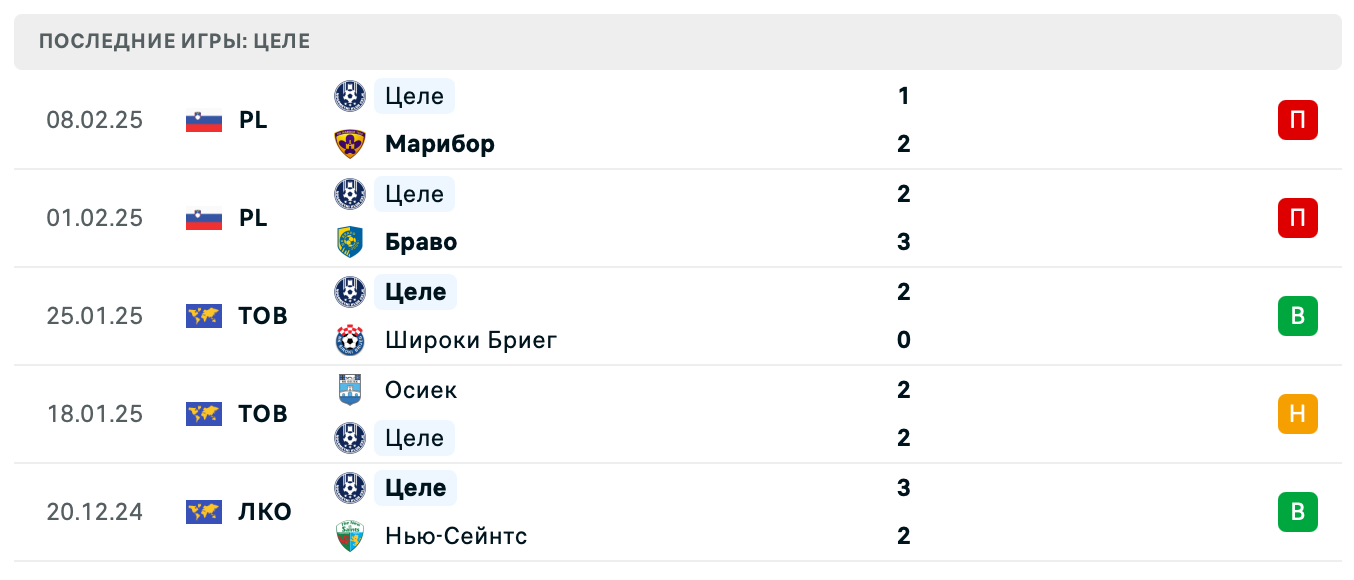Click the green win badge for 20.12.24
The height and width of the screenshot is (580, 1354).
point(1297,512)
